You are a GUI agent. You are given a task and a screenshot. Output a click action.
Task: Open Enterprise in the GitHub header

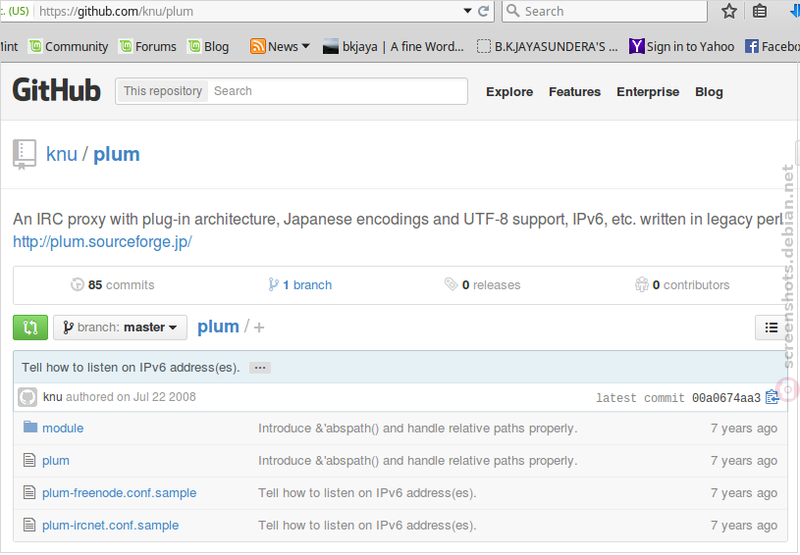pos(647,92)
